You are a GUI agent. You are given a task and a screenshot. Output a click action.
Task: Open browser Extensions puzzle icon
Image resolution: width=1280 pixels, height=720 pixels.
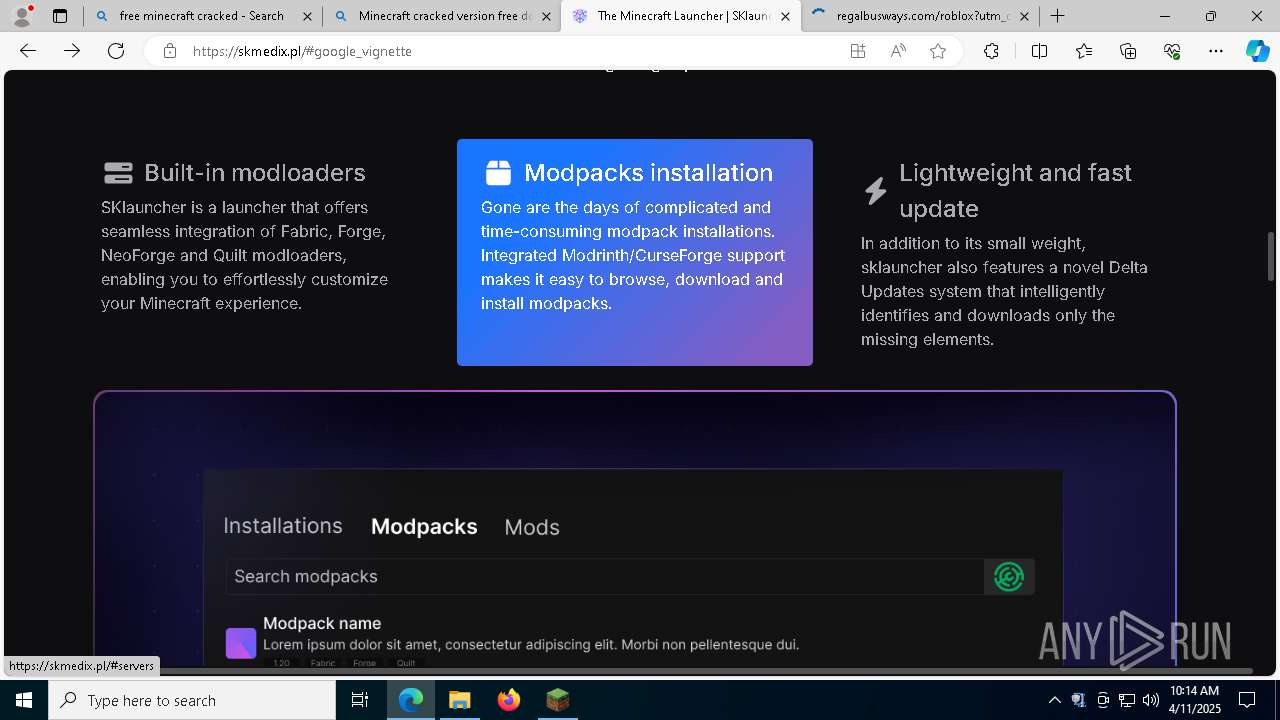(x=991, y=51)
